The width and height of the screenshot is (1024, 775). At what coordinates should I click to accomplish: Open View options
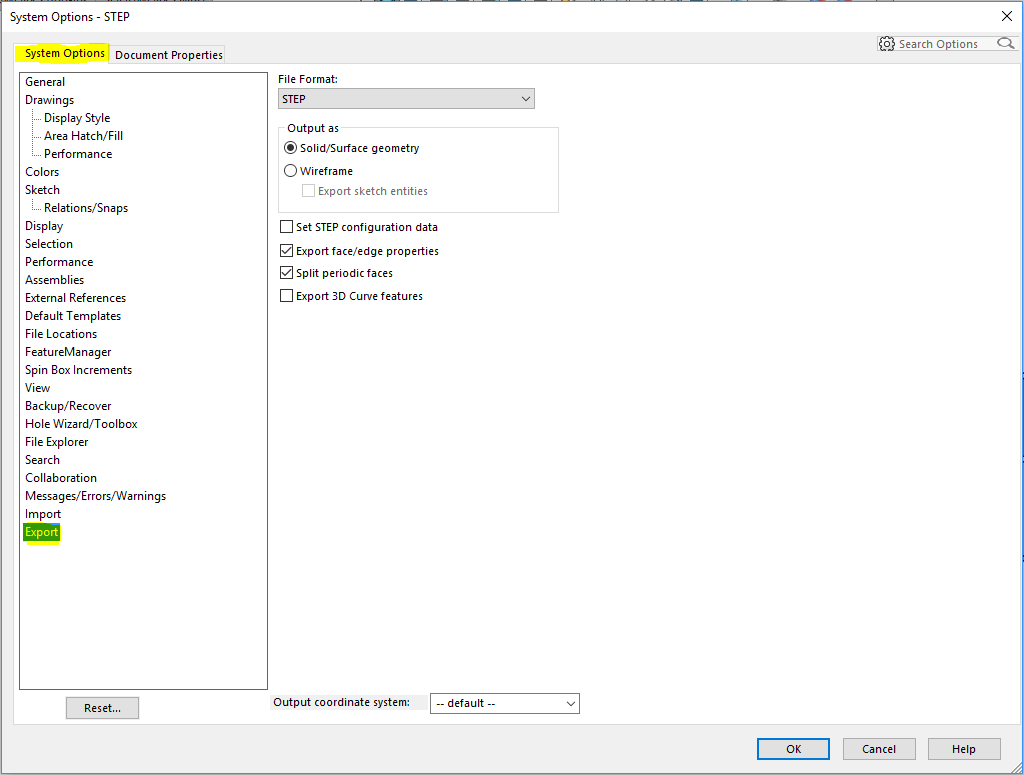point(38,388)
